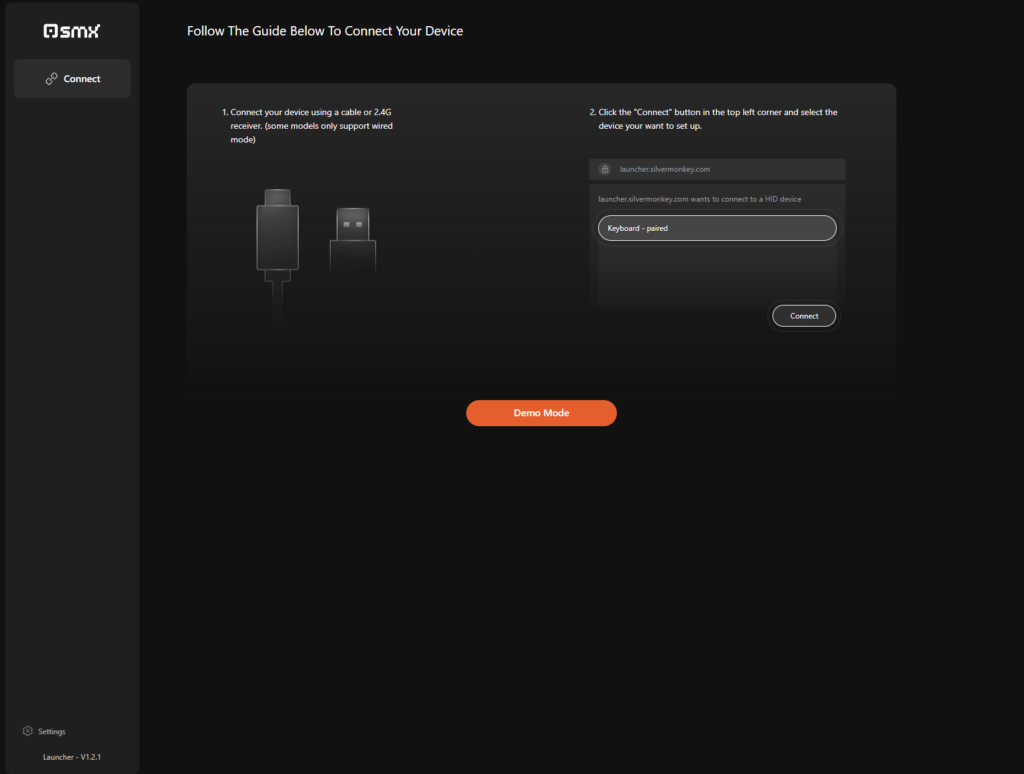
Task: Click the launcher.silvermonkey.com address text
Action: click(664, 169)
